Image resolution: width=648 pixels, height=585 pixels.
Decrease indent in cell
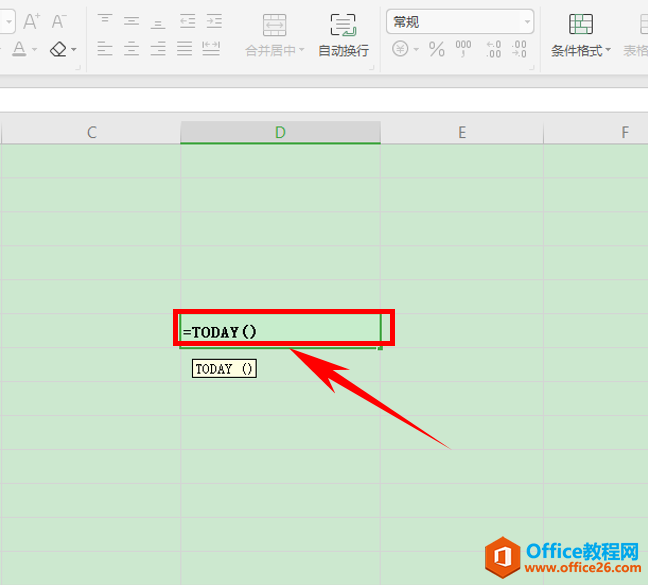click(x=187, y=21)
